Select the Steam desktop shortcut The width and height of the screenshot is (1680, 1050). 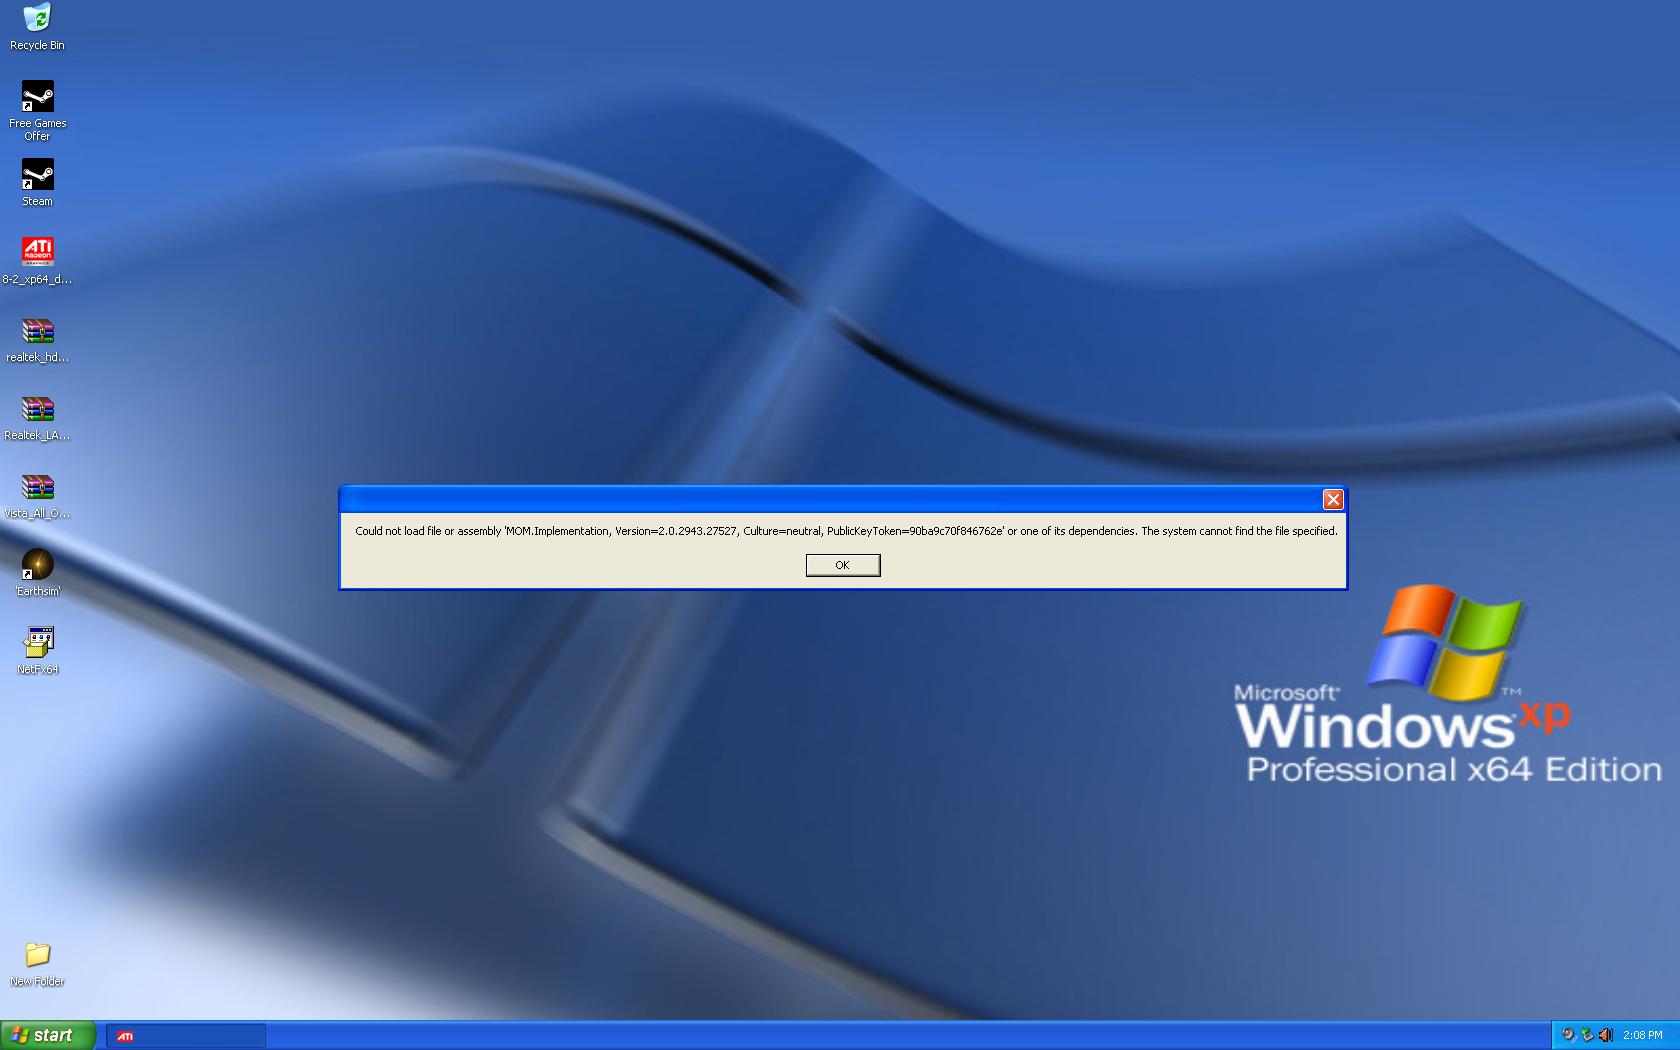click(37, 183)
